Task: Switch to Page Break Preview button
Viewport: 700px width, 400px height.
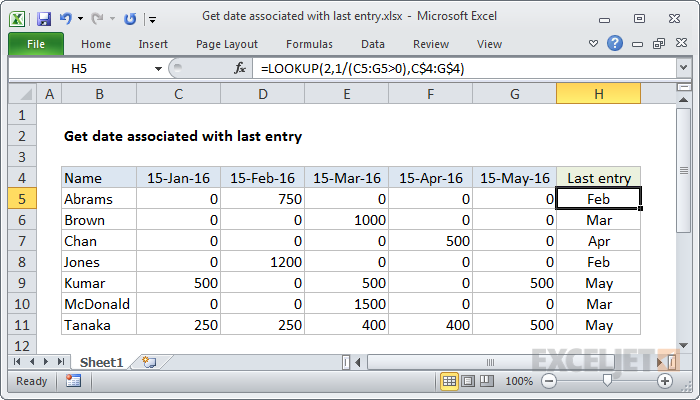Action: (x=487, y=381)
